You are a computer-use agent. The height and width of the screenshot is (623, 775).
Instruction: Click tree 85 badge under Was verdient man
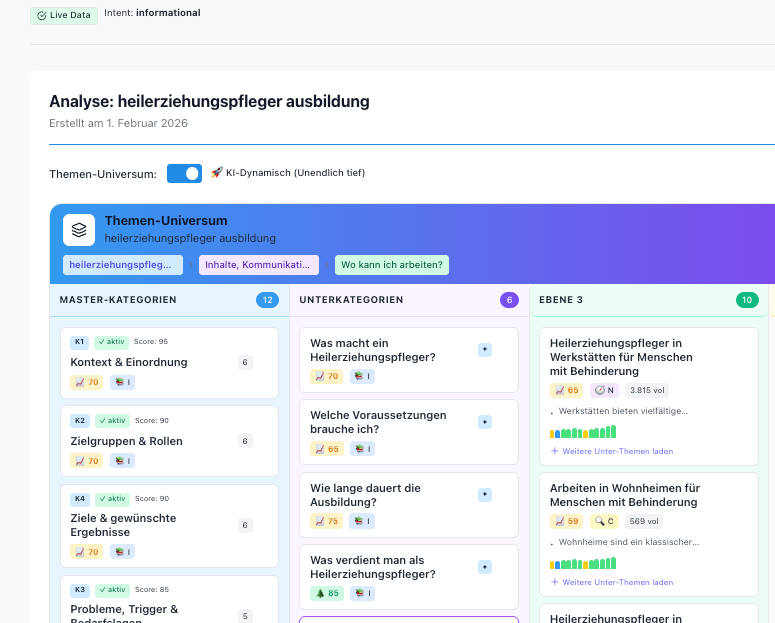pyautogui.click(x=326, y=594)
